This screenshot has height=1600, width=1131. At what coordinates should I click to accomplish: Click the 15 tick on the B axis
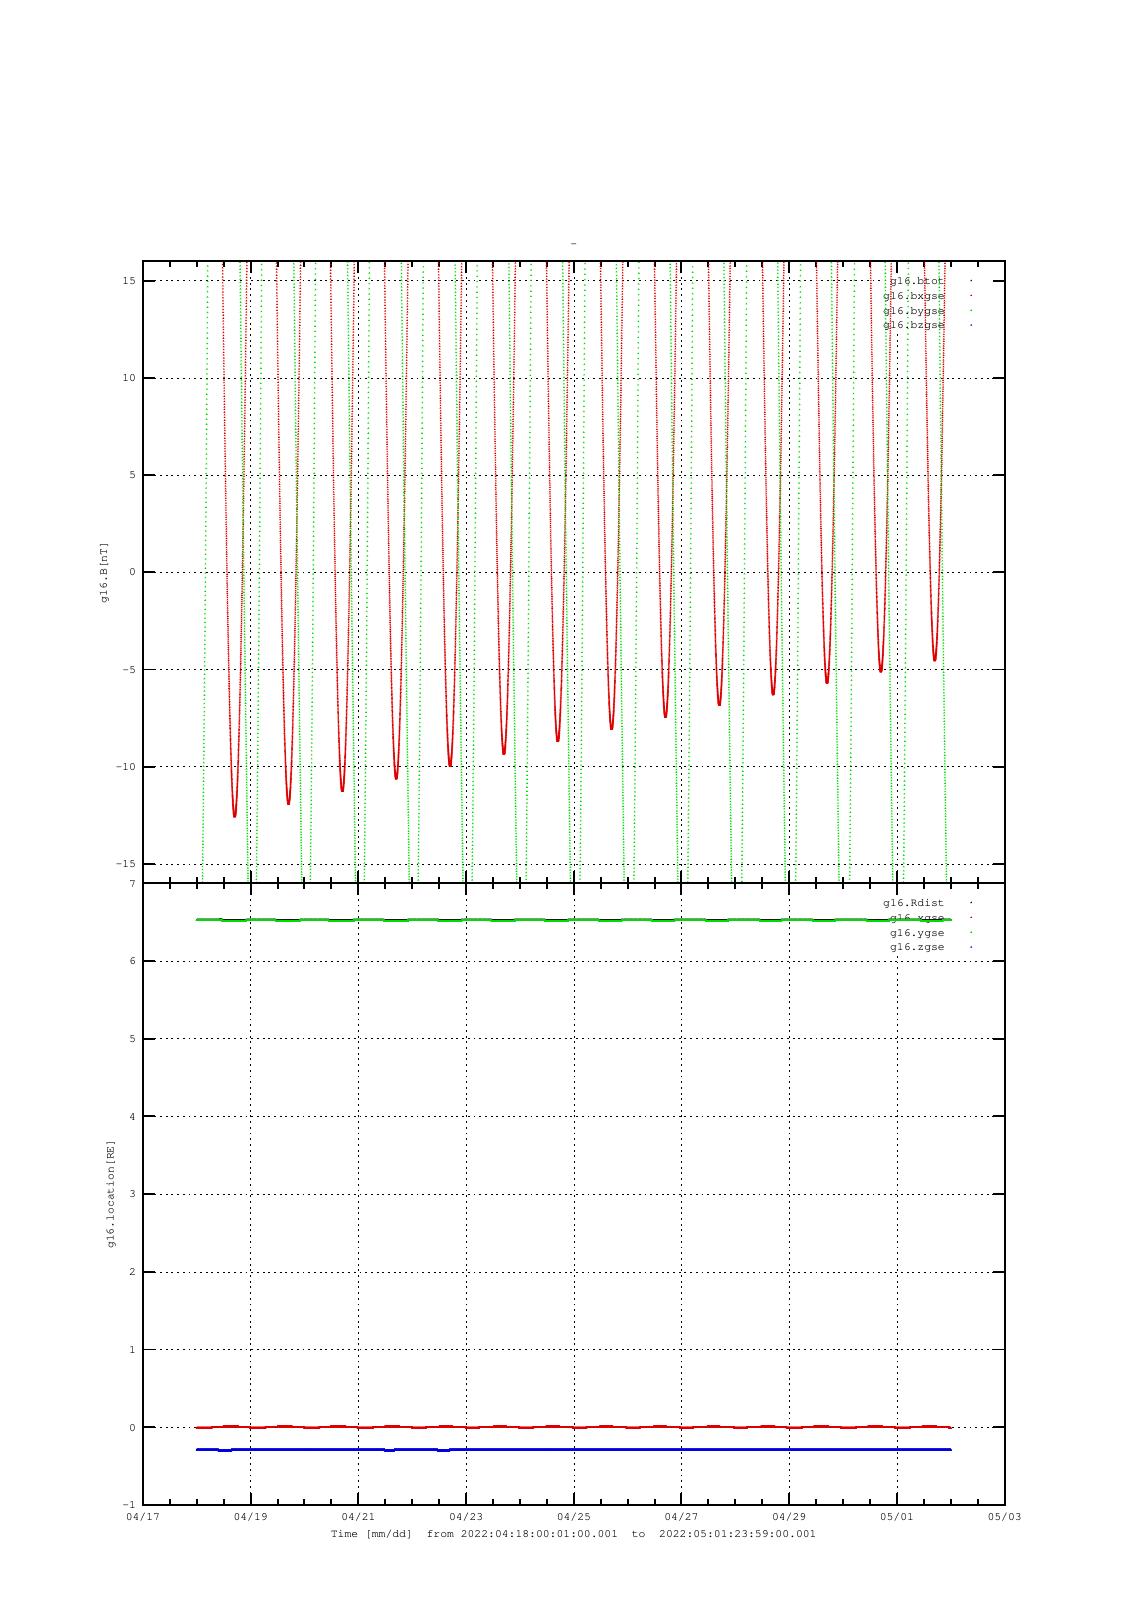[x=129, y=281]
